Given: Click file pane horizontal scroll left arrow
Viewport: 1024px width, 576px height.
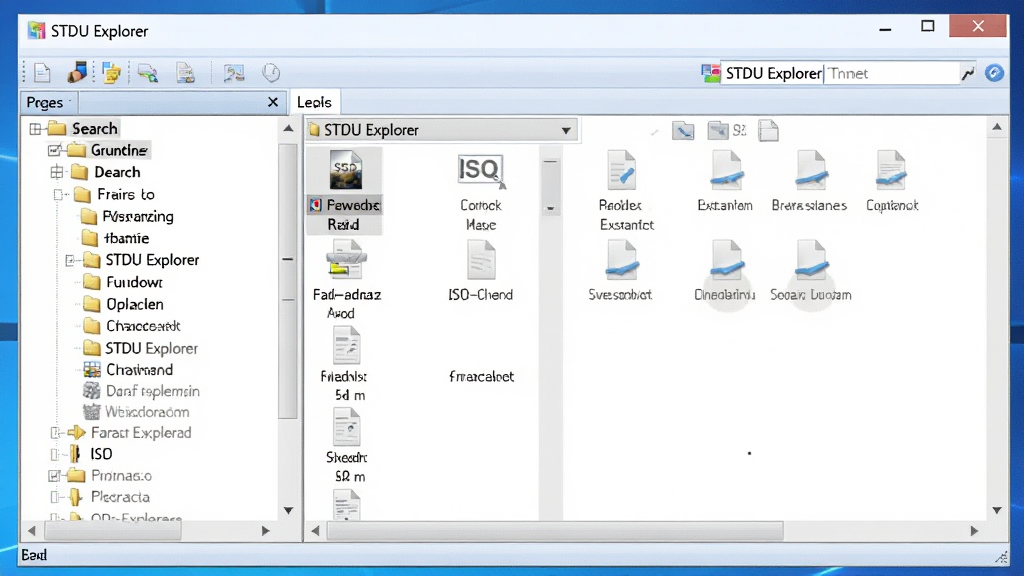Looking at the screenshot, I should click(315, 531).
